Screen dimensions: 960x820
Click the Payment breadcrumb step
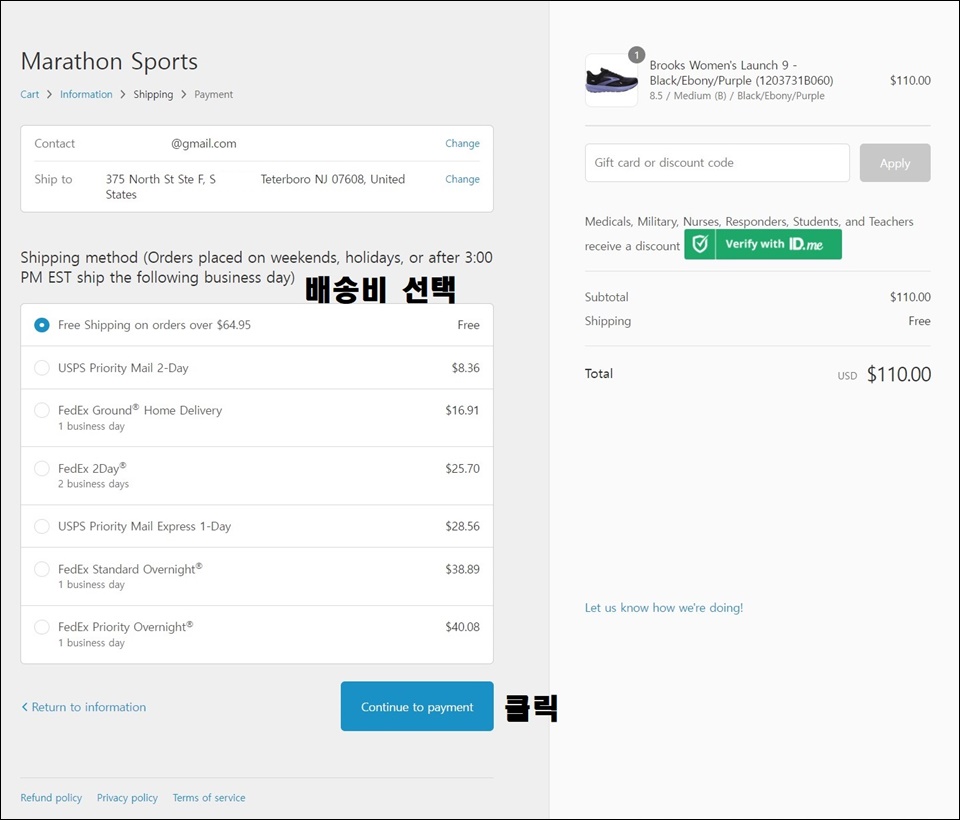click(214, 94)
